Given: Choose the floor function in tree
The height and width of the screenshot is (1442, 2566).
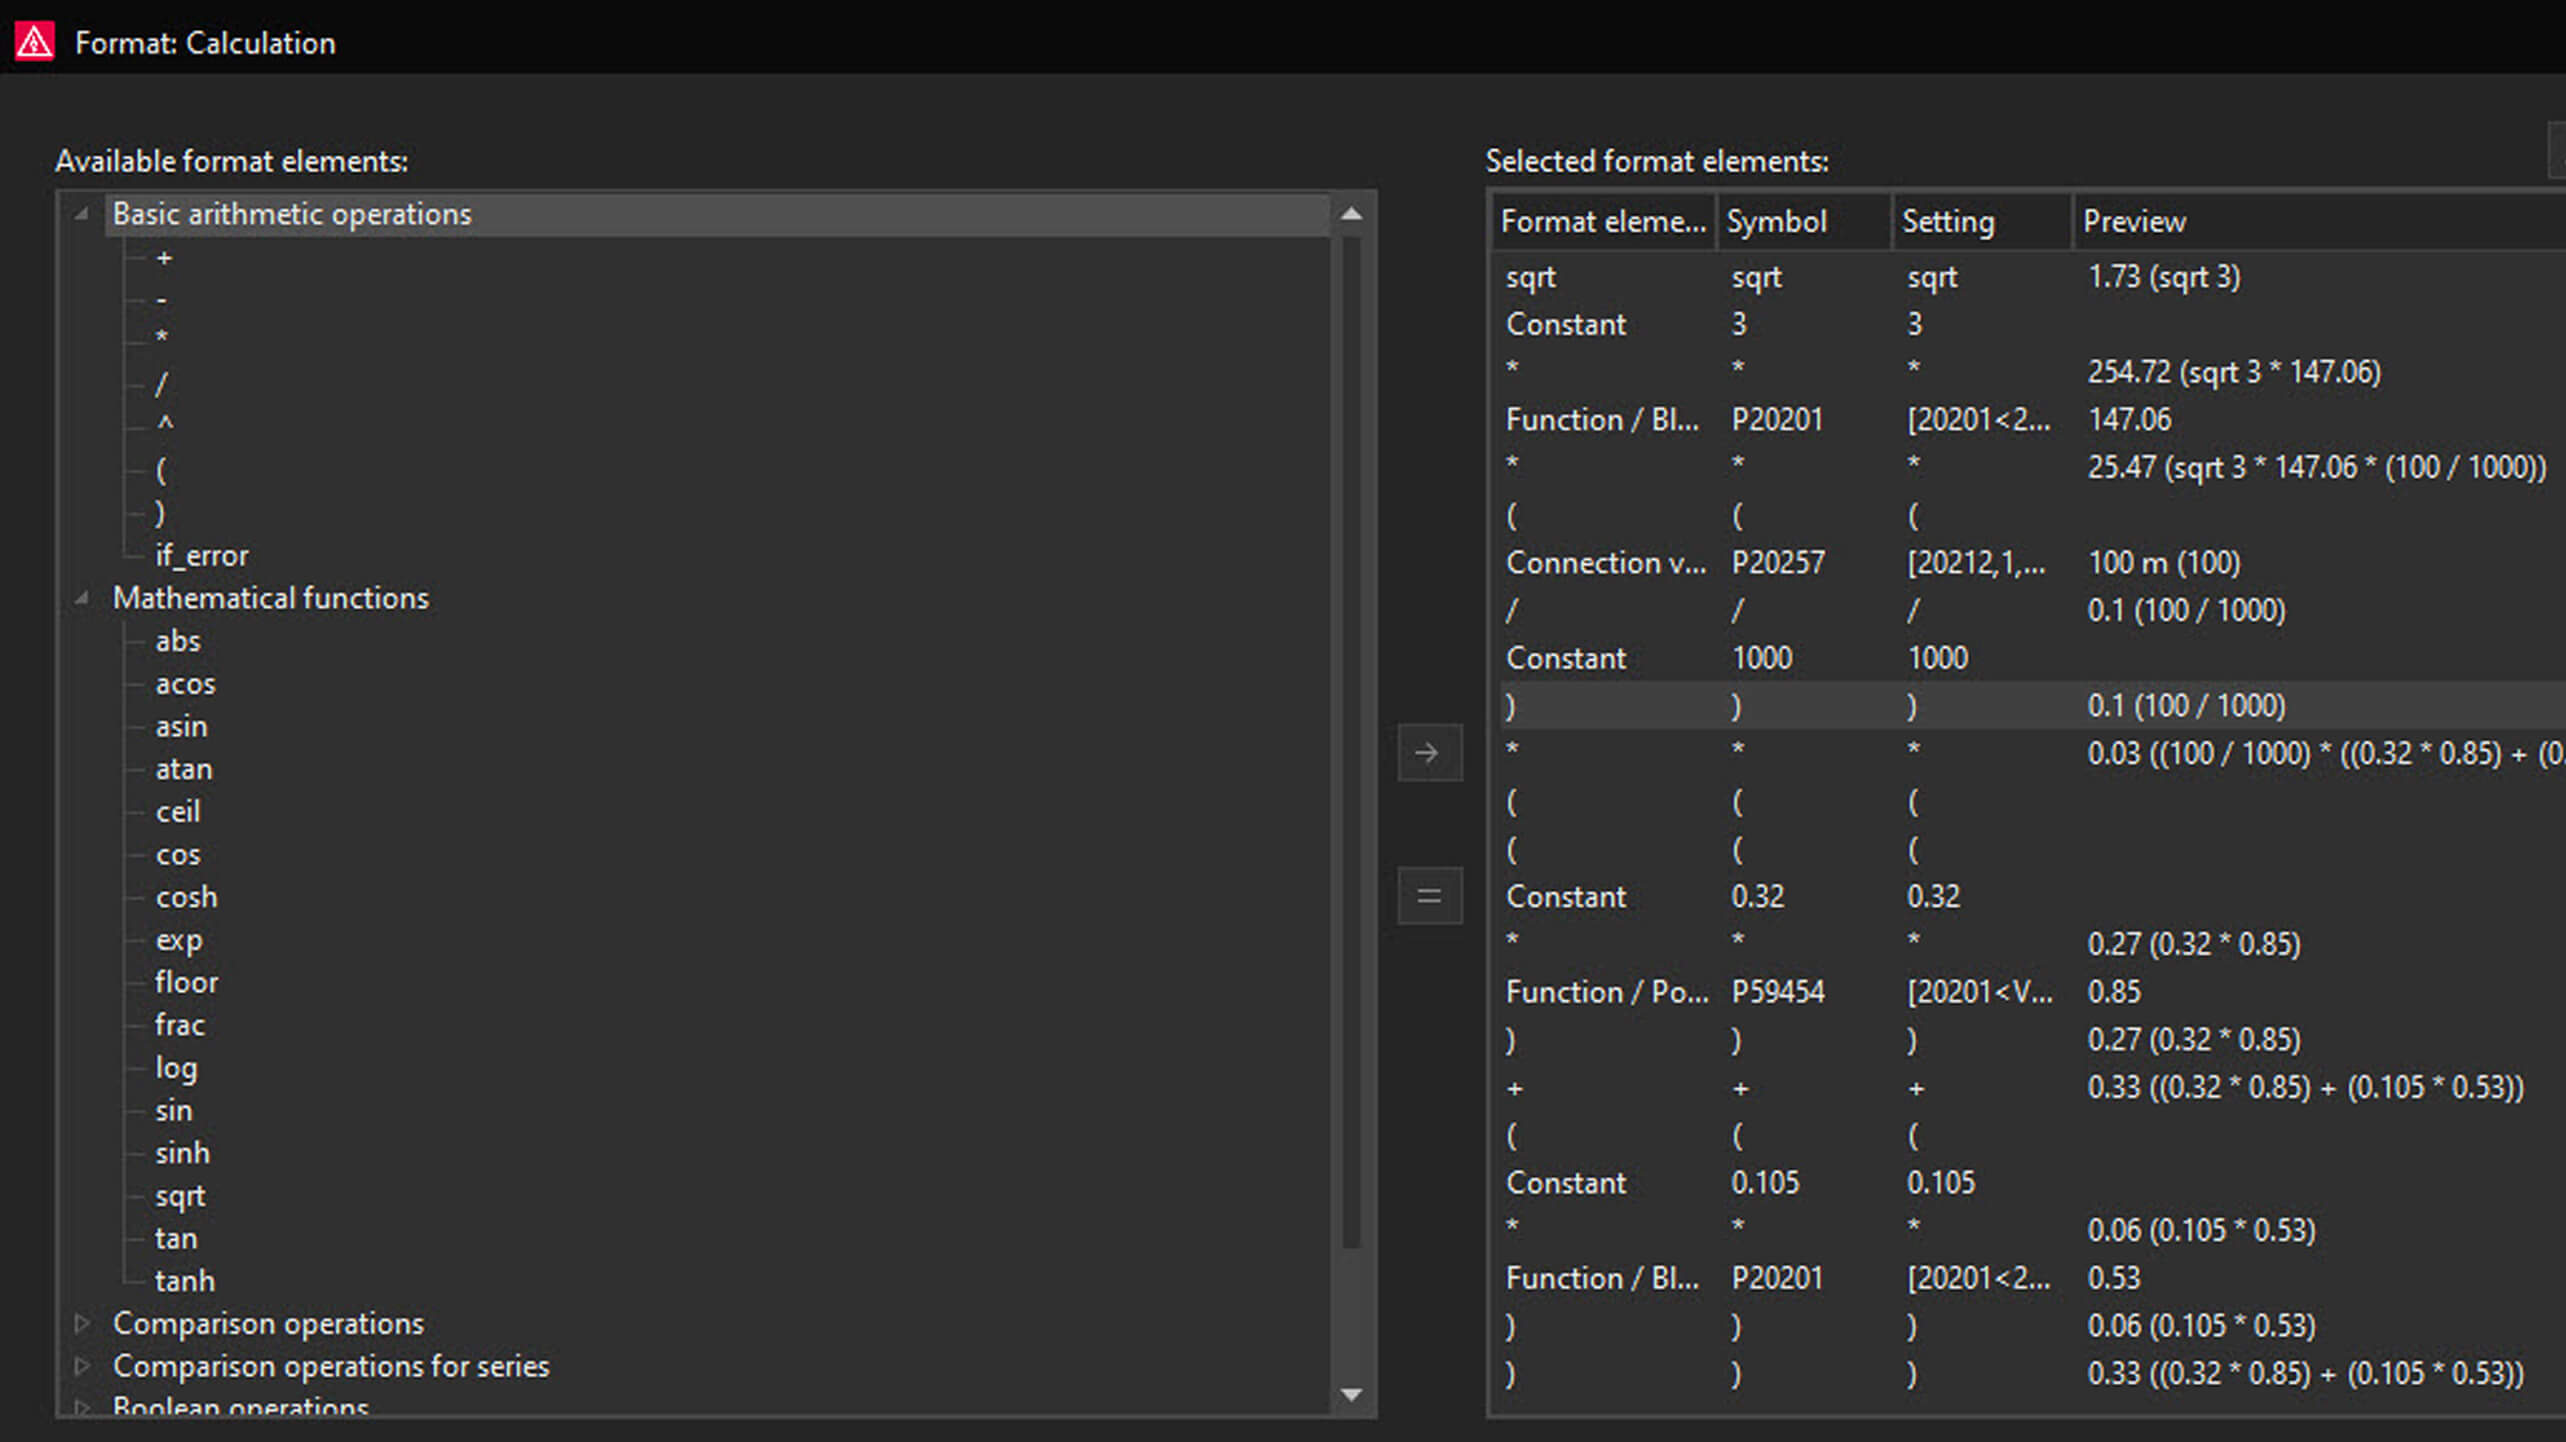Looking at the screenshot, I should click(186, 982).
